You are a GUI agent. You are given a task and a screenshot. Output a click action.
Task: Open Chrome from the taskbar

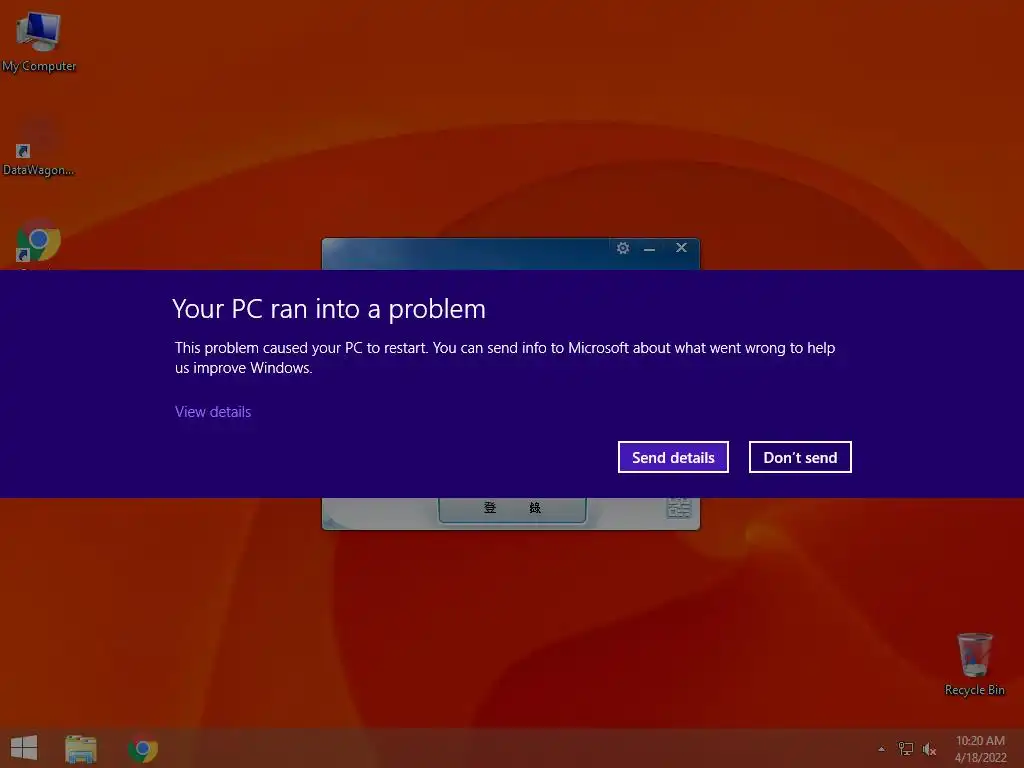coord(143,749)
